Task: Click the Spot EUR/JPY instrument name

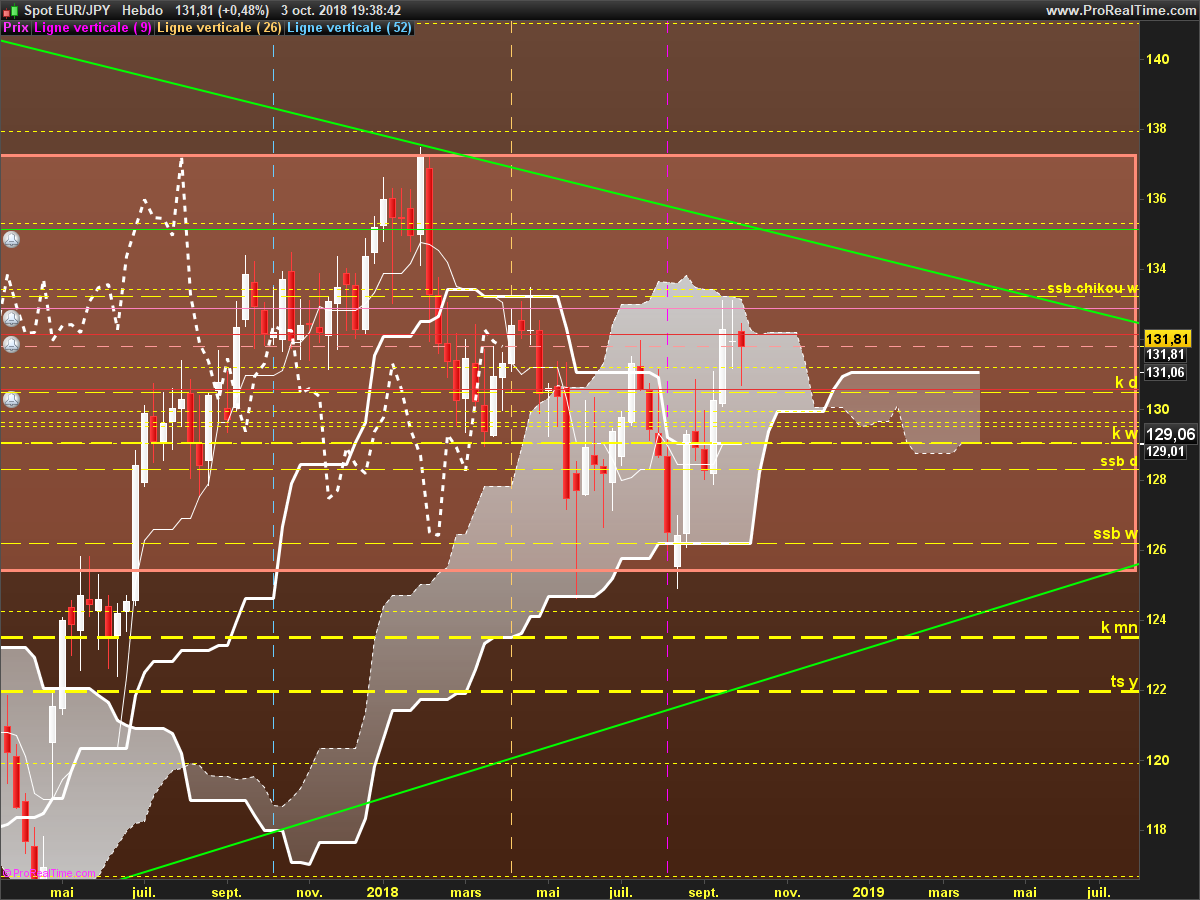Action: click(x=65, y=10)
